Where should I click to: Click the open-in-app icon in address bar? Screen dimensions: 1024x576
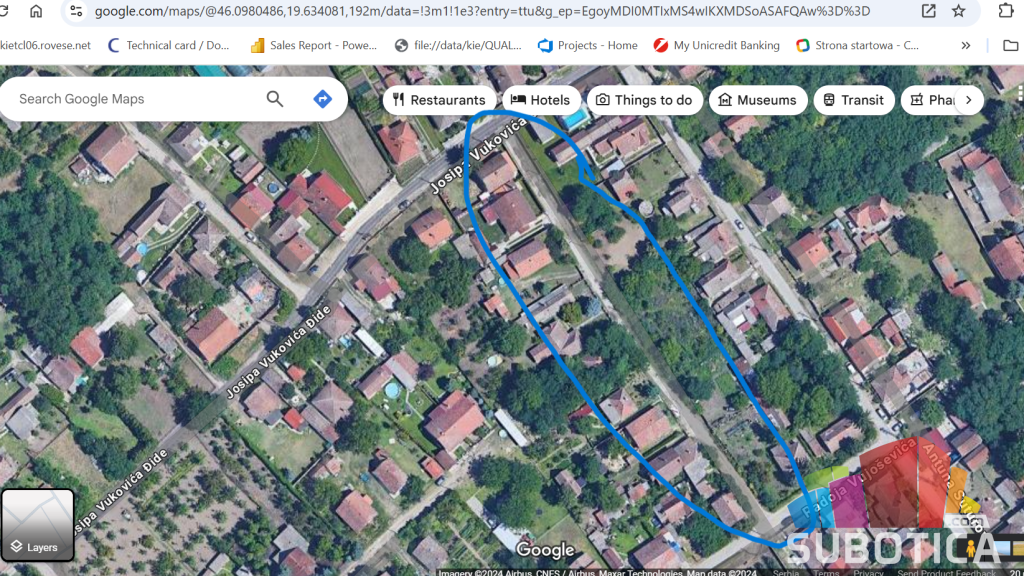(x=928, y=11)
